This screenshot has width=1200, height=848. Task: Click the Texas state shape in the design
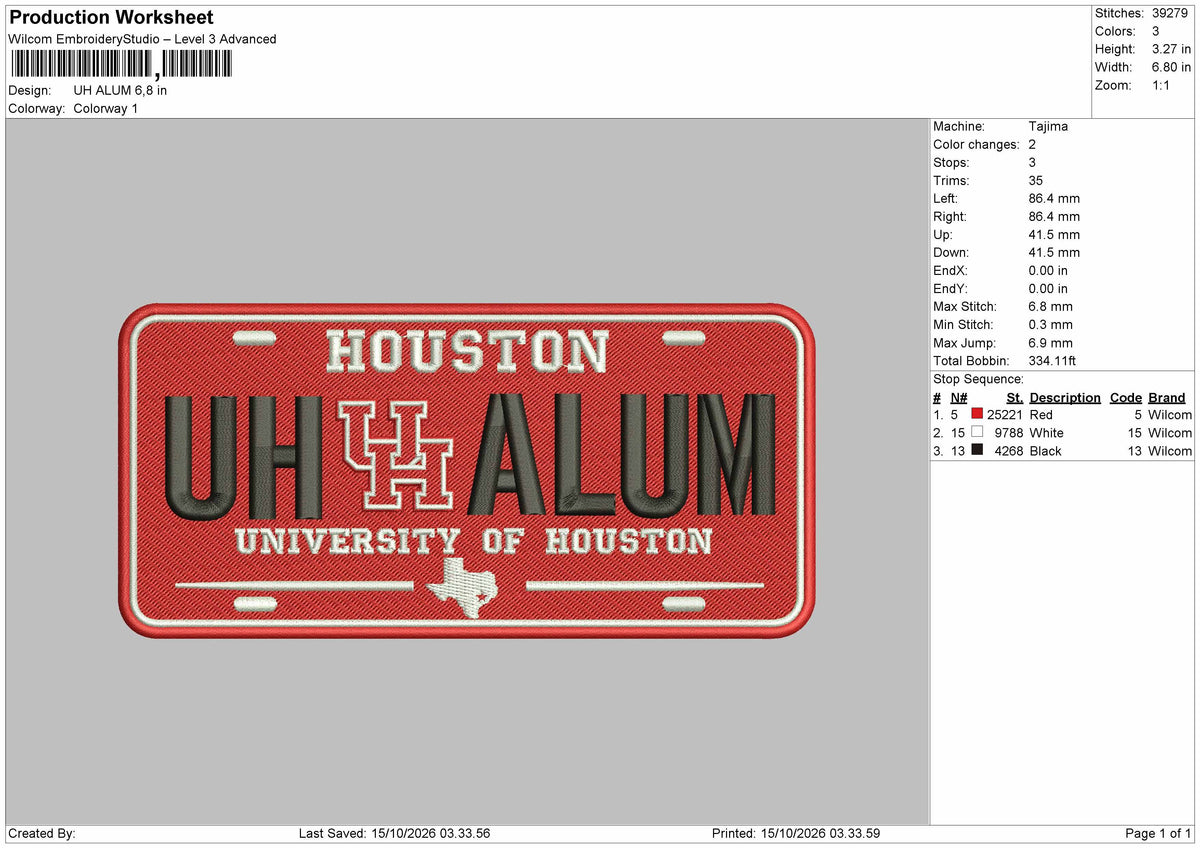(463, 587)
